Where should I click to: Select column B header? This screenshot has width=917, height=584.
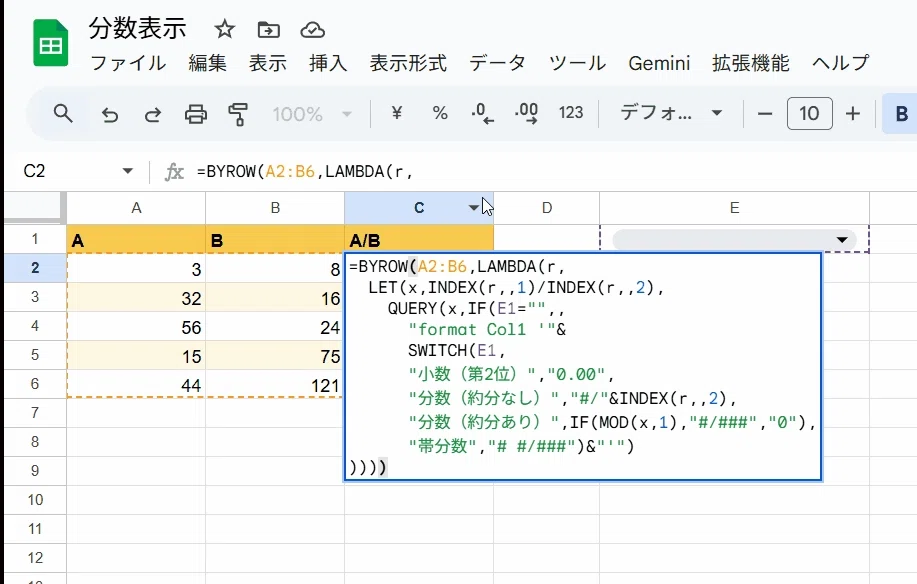pos(275,208)
